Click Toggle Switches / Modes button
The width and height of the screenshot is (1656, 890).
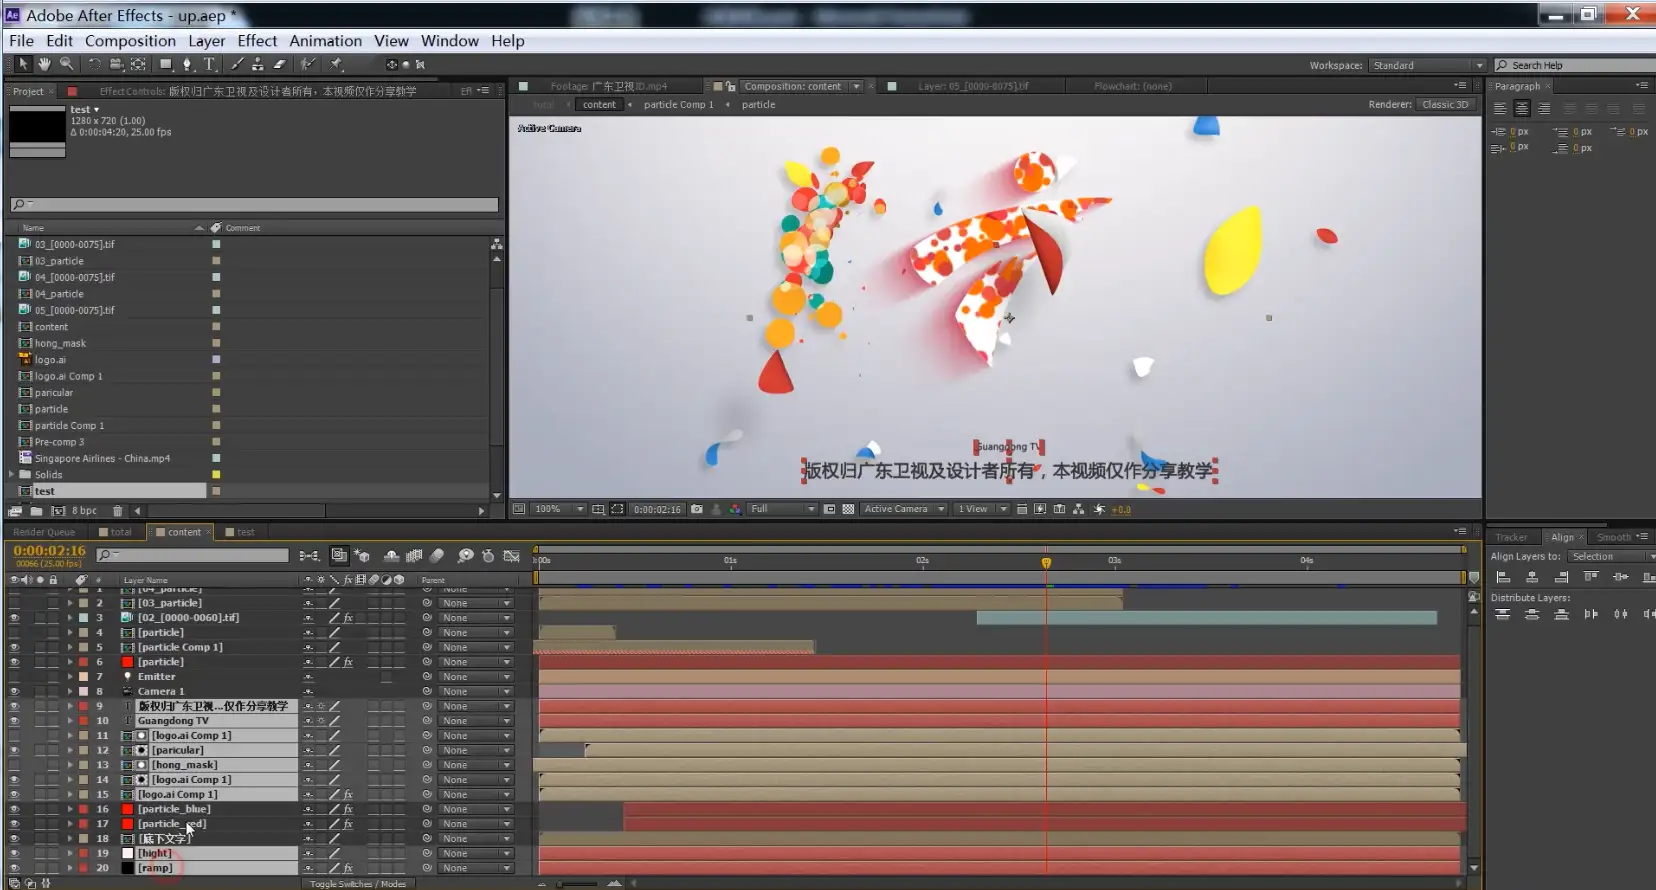pos(358,884)
